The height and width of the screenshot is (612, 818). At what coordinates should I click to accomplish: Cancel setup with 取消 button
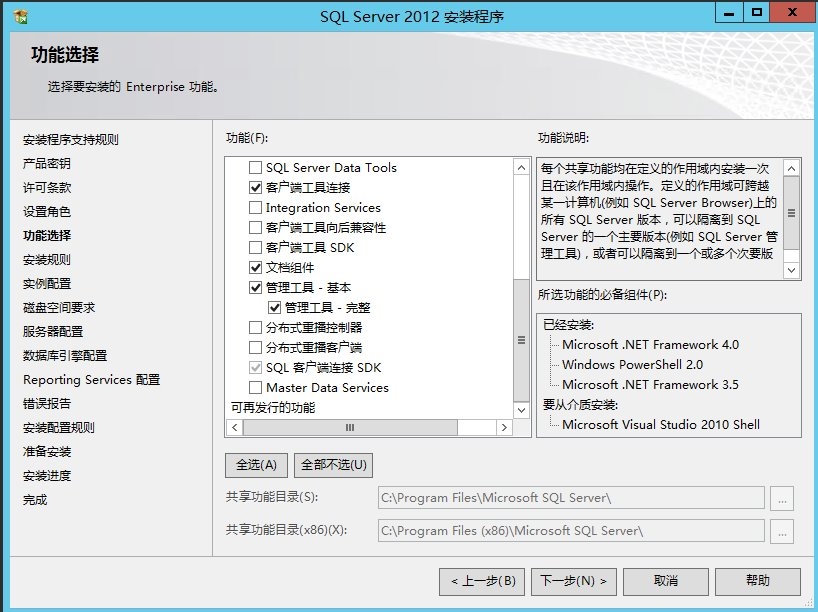tap(666, 581)
